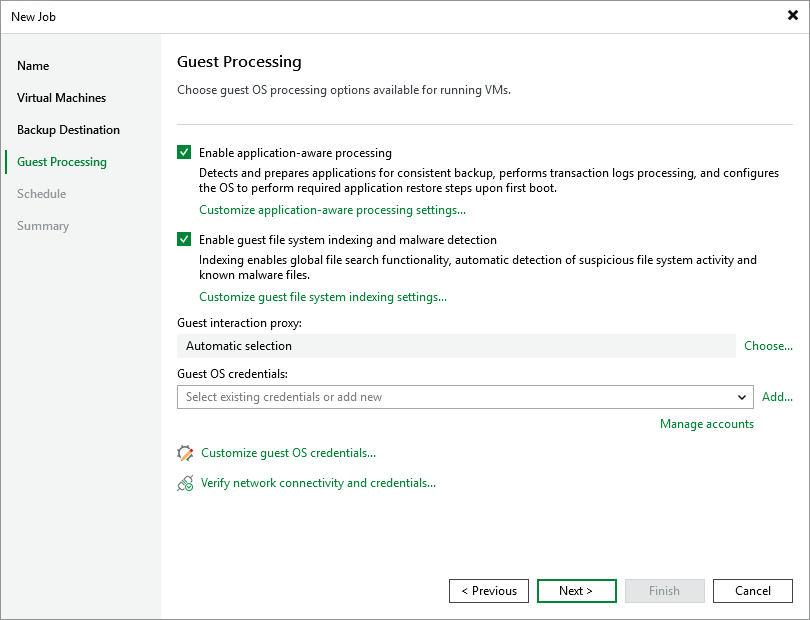Go to the Backup Destination step
810x620 pixels.
(68, 129)
